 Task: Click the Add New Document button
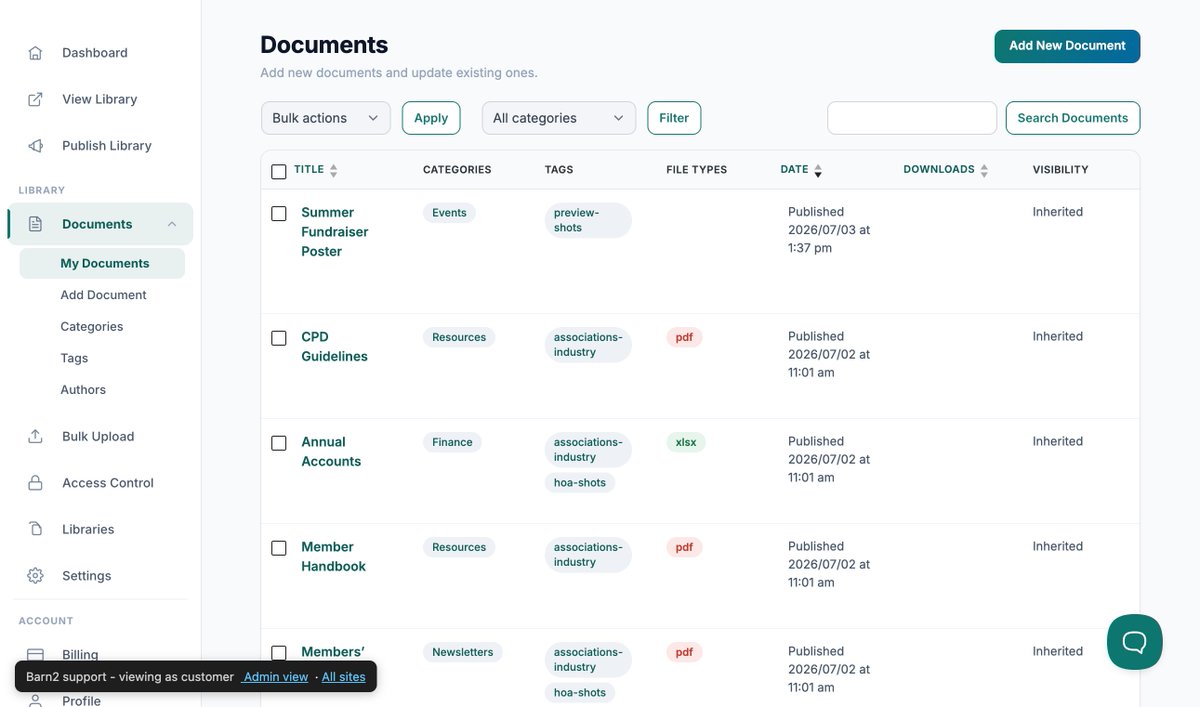pyautogui.click(x=1067, y=46)
